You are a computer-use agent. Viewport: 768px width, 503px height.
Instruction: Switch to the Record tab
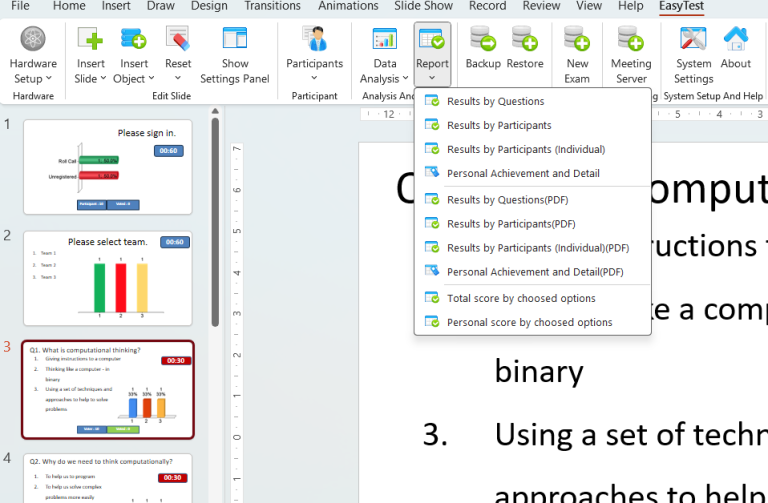(487, 6)
